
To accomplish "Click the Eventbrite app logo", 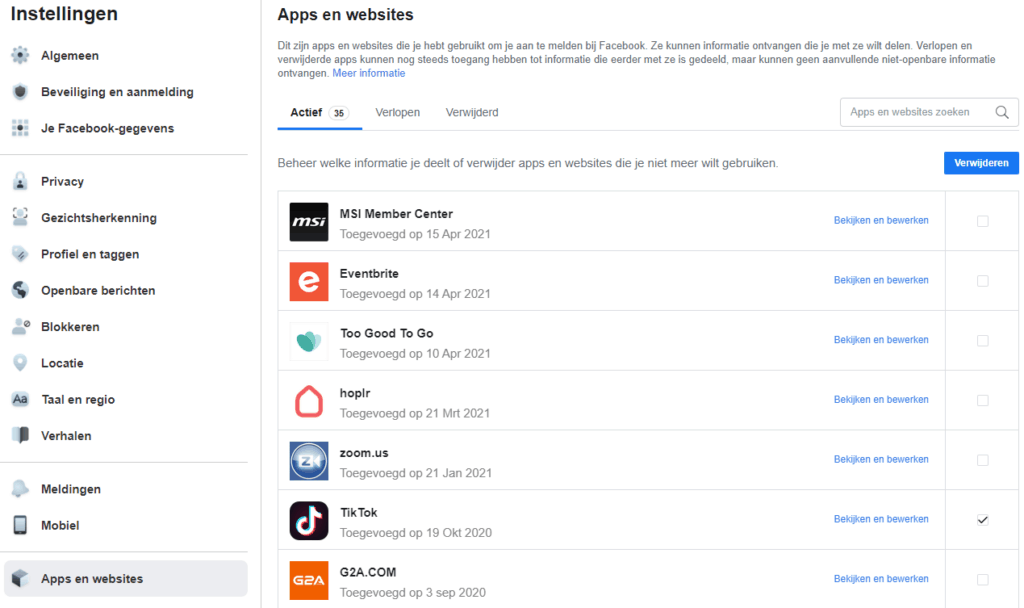I will click(309, 281).
